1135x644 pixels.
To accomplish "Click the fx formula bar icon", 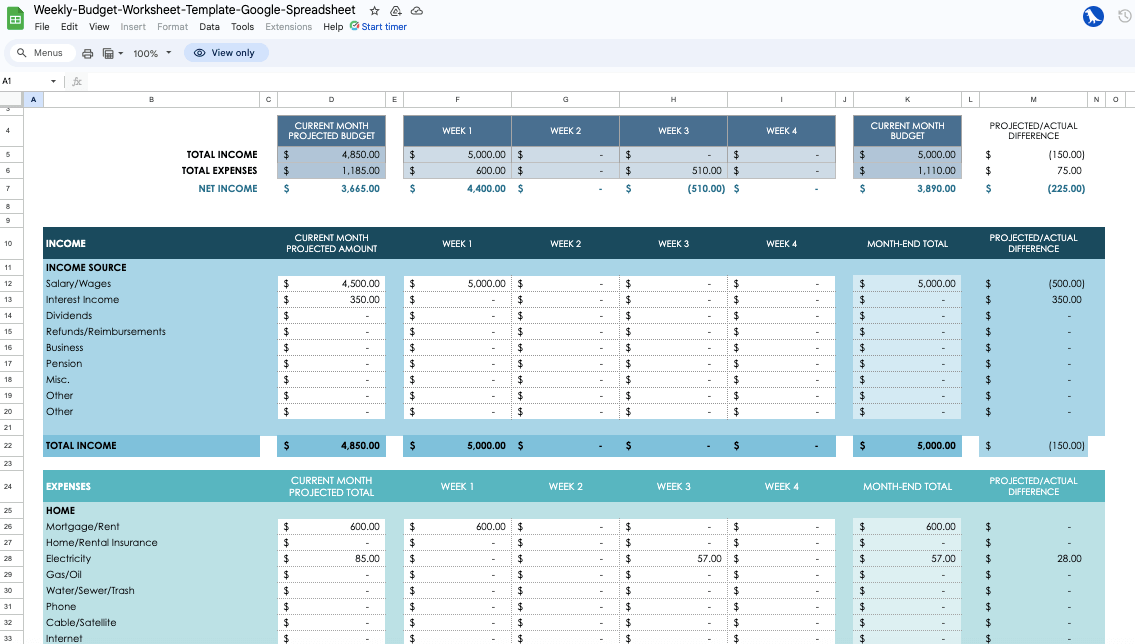I will pos(77,81).
